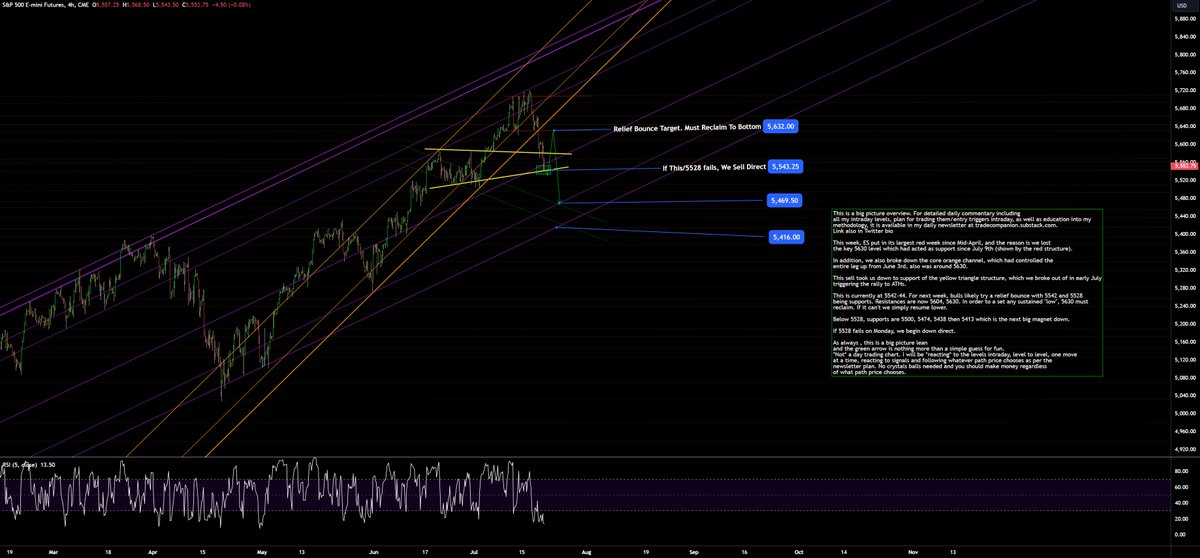Click the Jun label on the time axis
1200x558 pixels.
pyautogui.click(x=375, y=551)
